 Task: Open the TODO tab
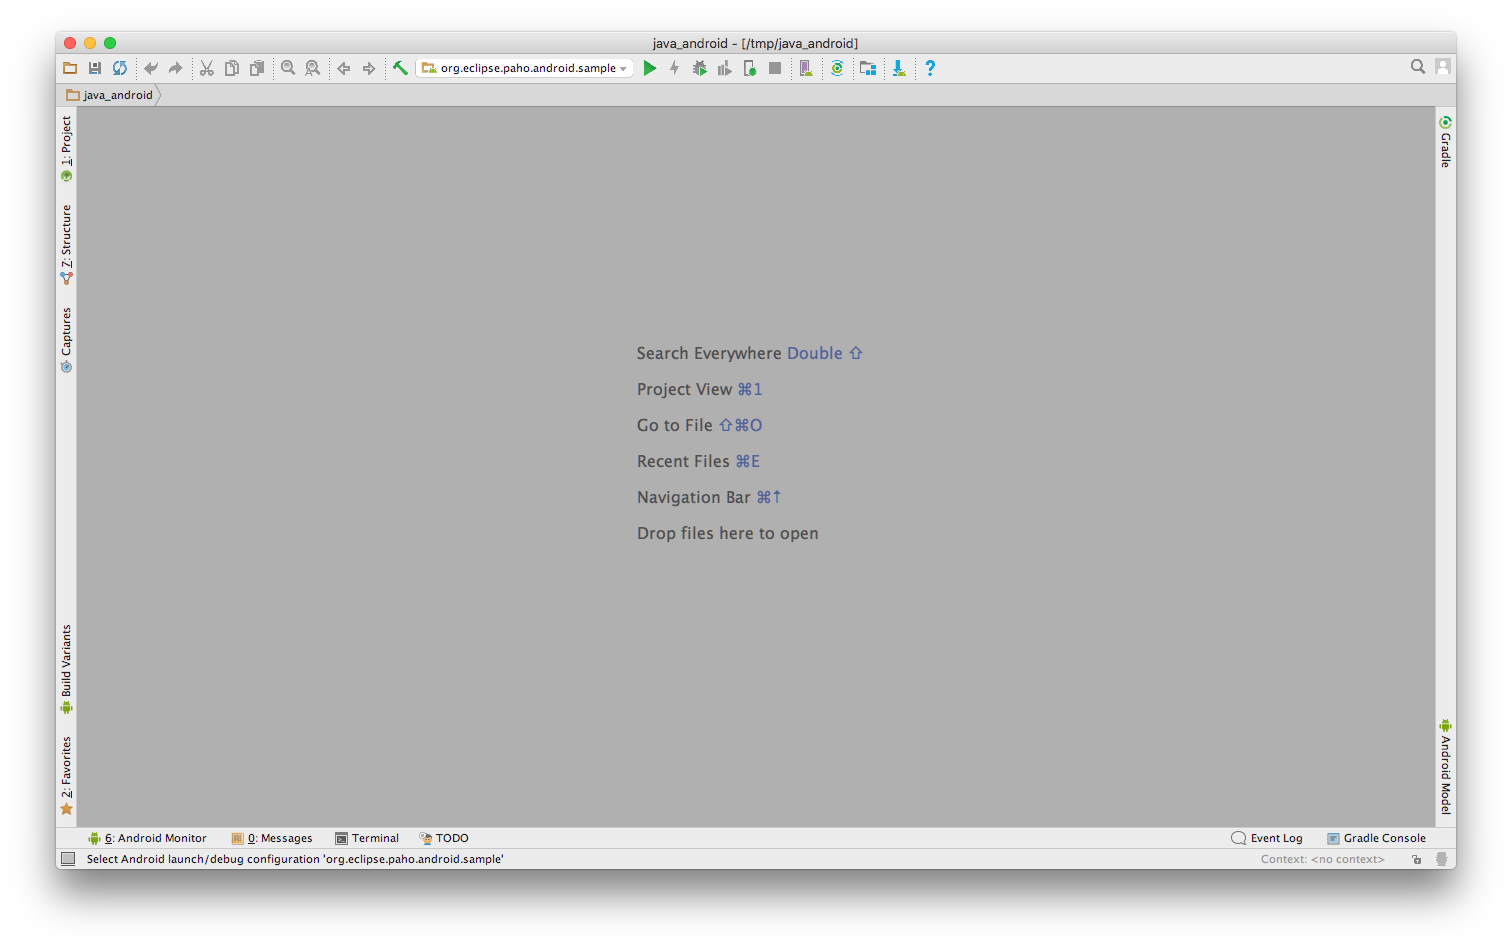(x=444, y=838)
